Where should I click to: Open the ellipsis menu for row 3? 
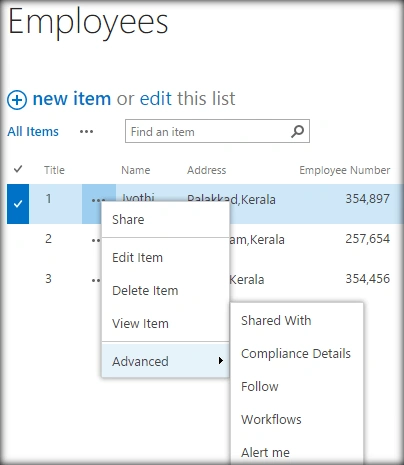point(96,280)
